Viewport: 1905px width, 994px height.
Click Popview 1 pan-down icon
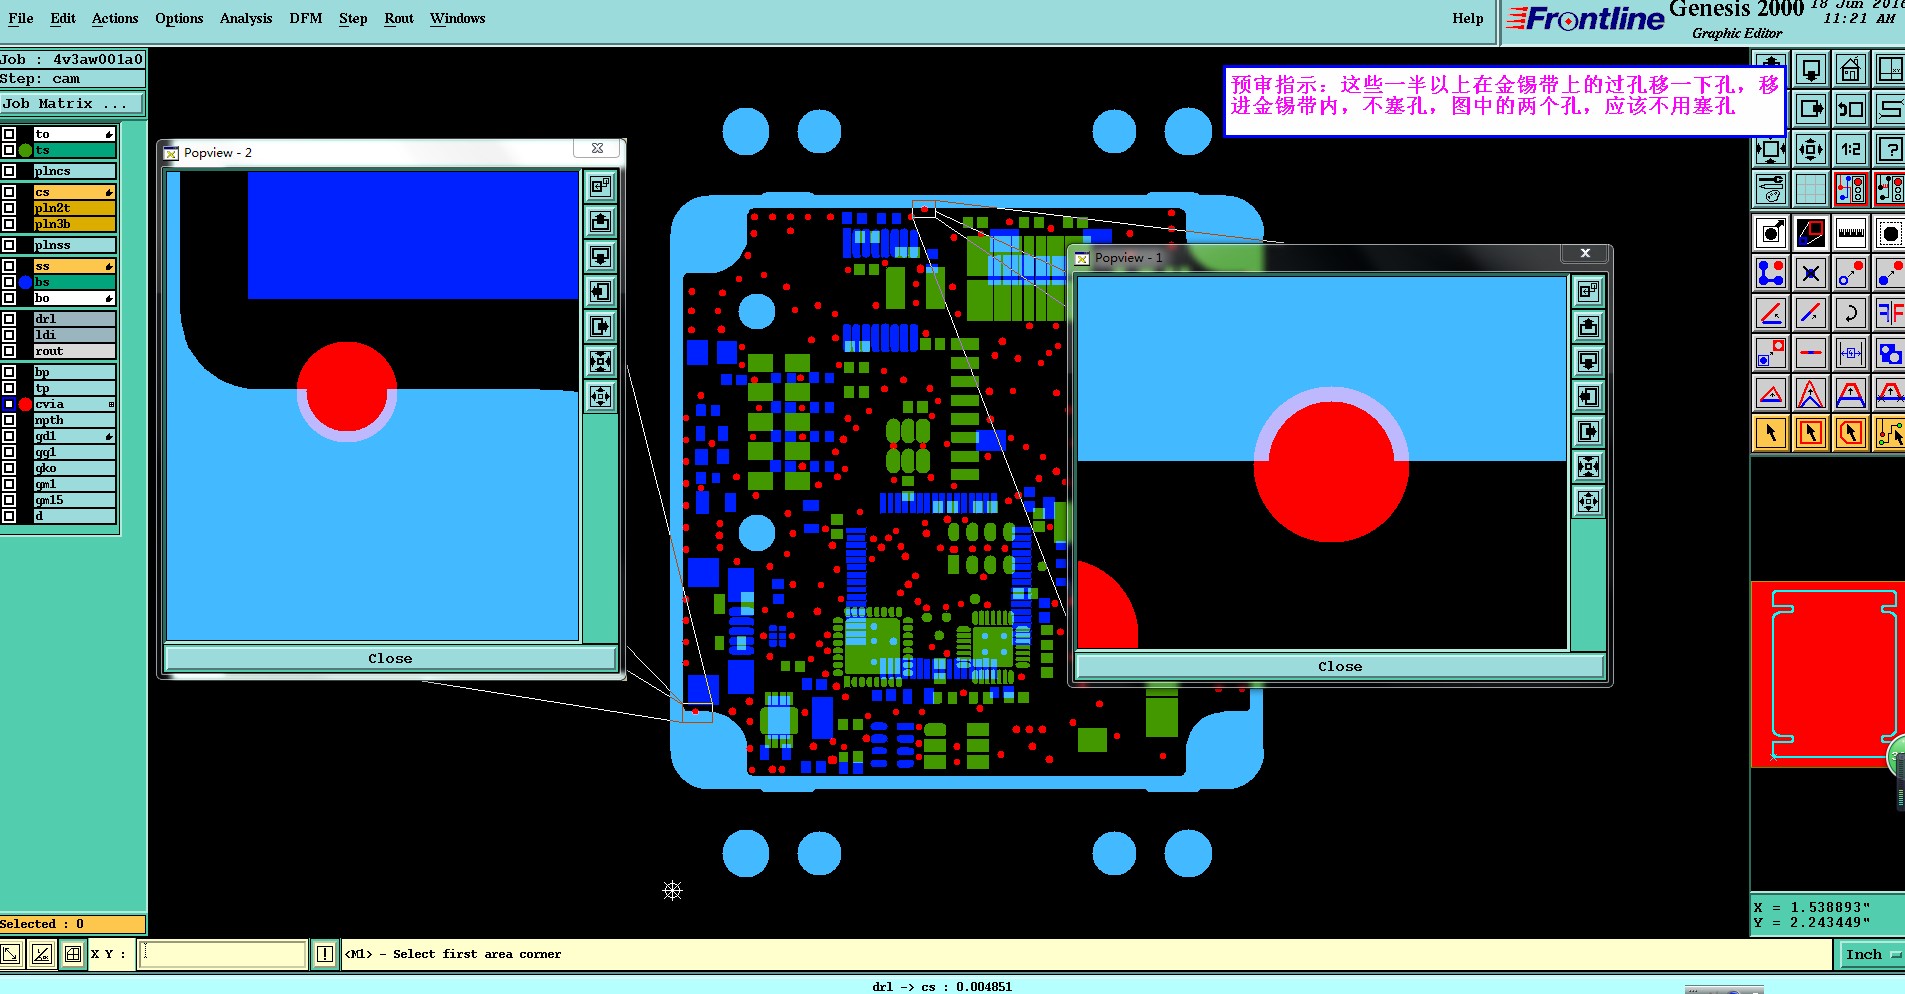click(1589, 361)
